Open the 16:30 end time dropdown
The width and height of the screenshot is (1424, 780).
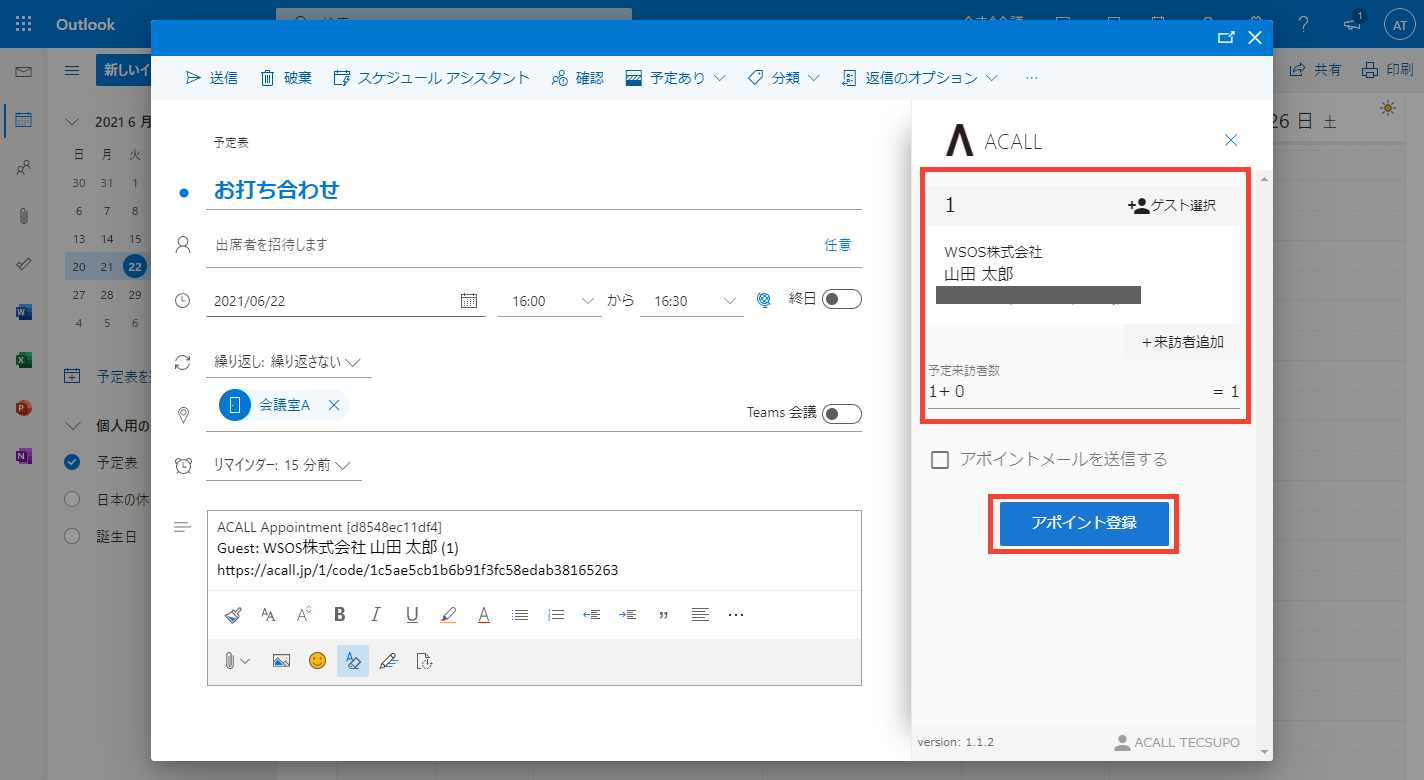(x=692, y=300)
